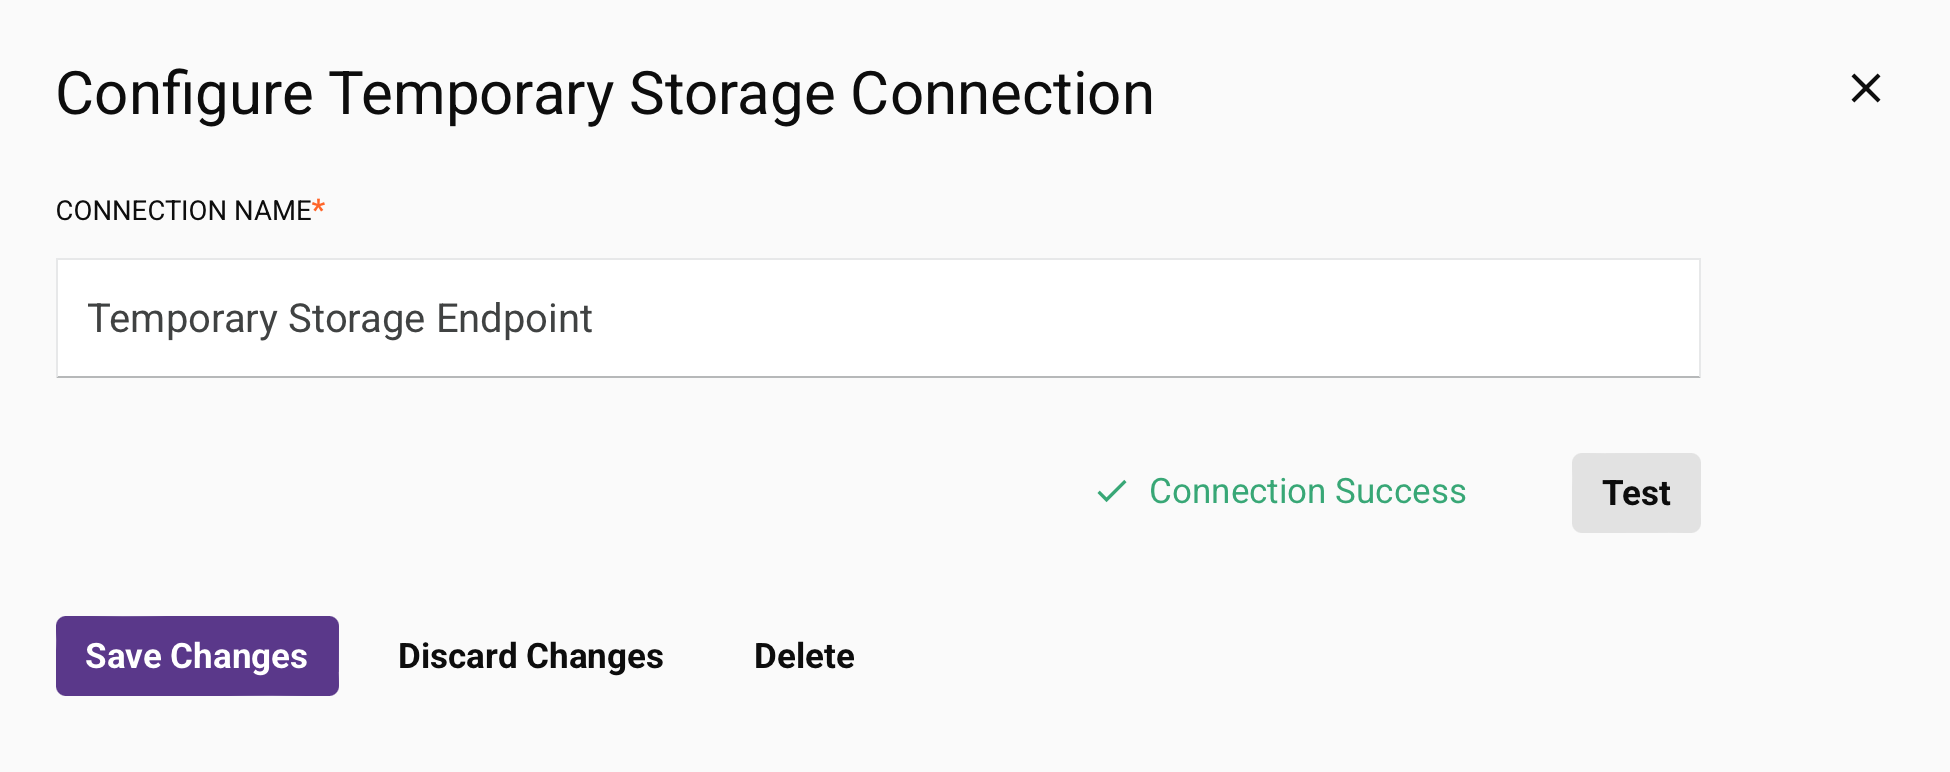Focus the Connection Name input field

[877, 318]
